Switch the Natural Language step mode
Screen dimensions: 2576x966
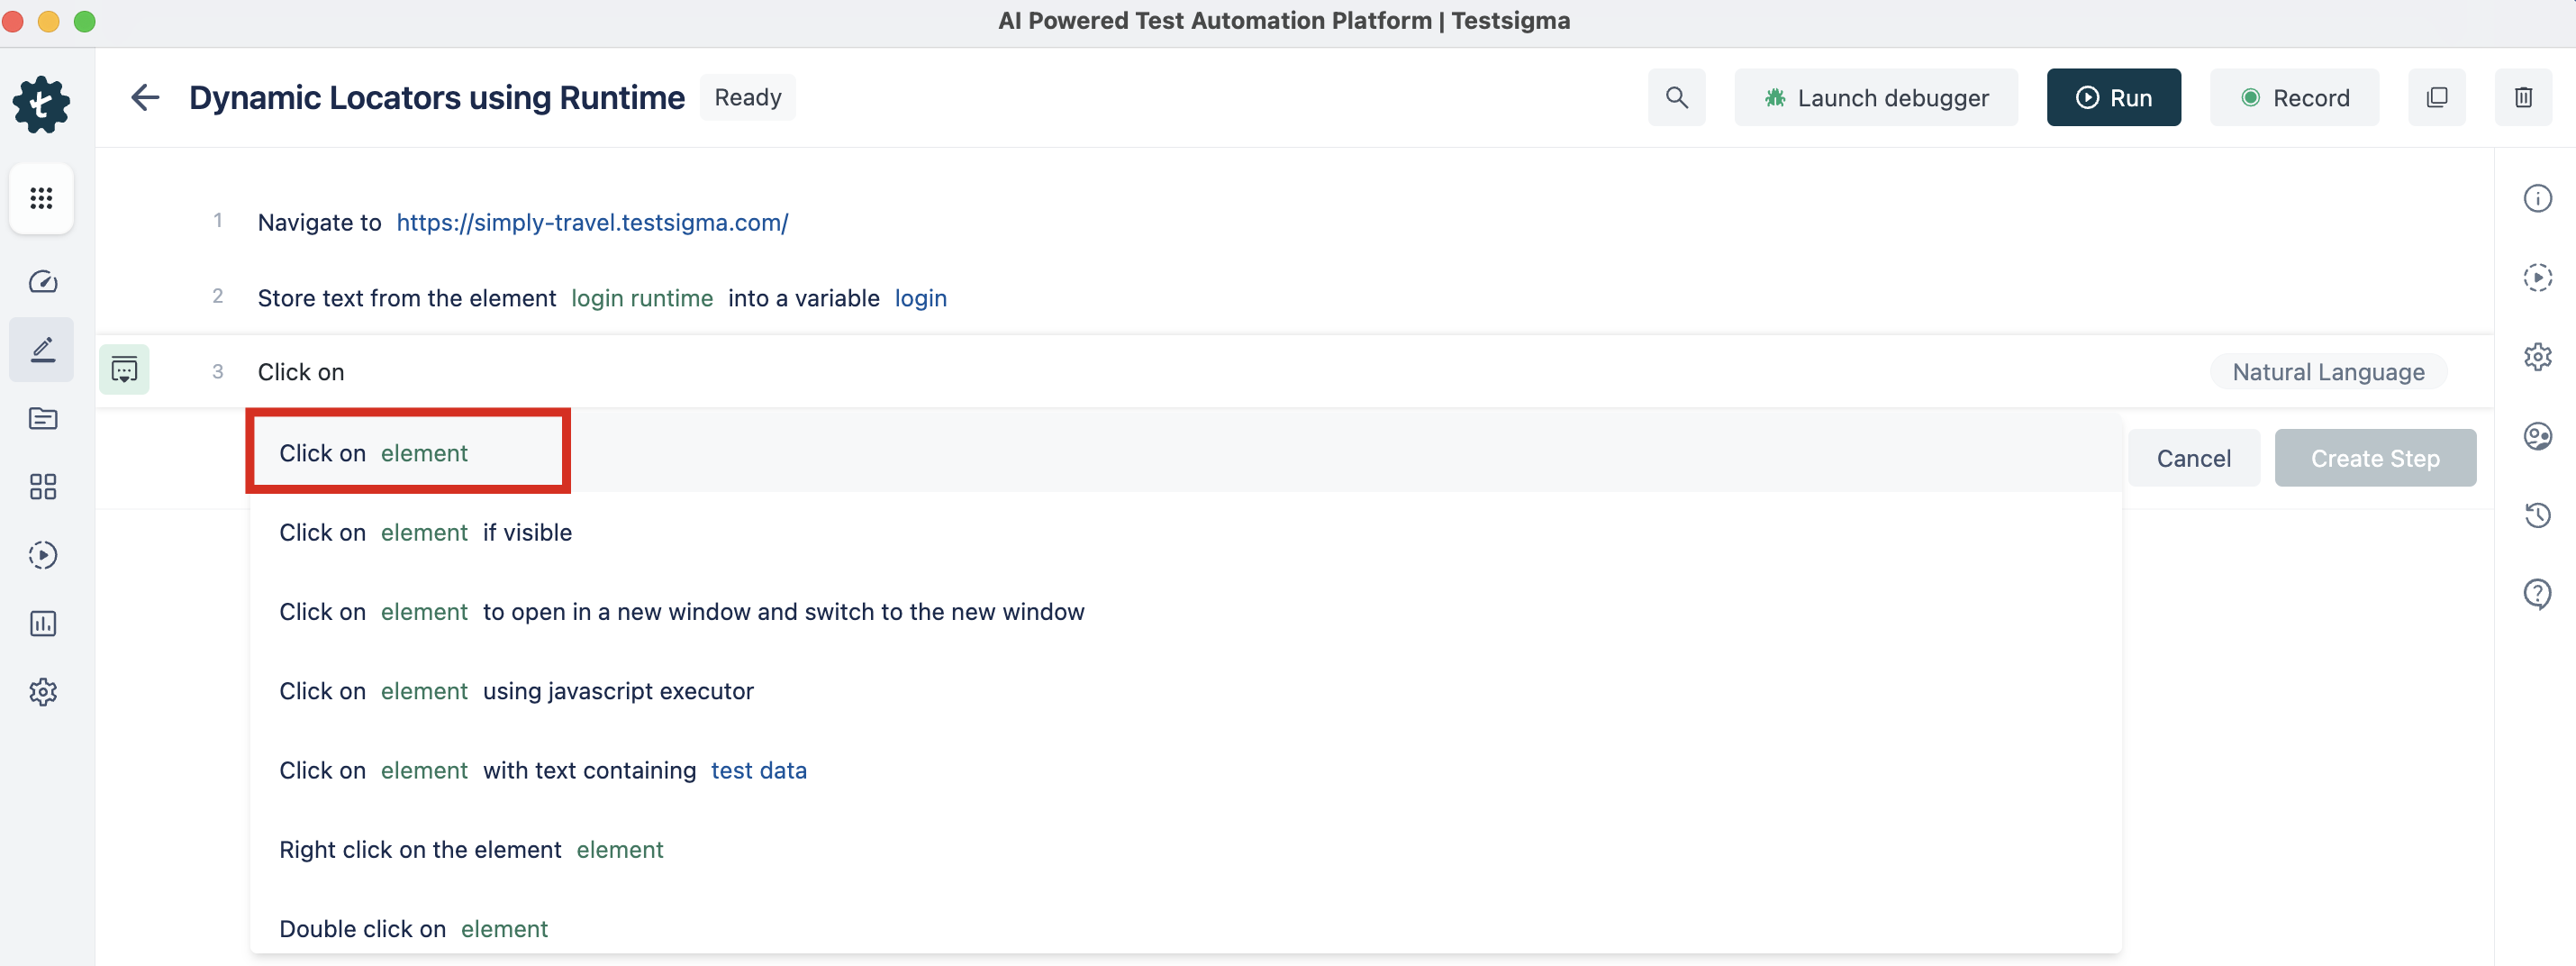pyautogui.click(x=2327, y=372)
